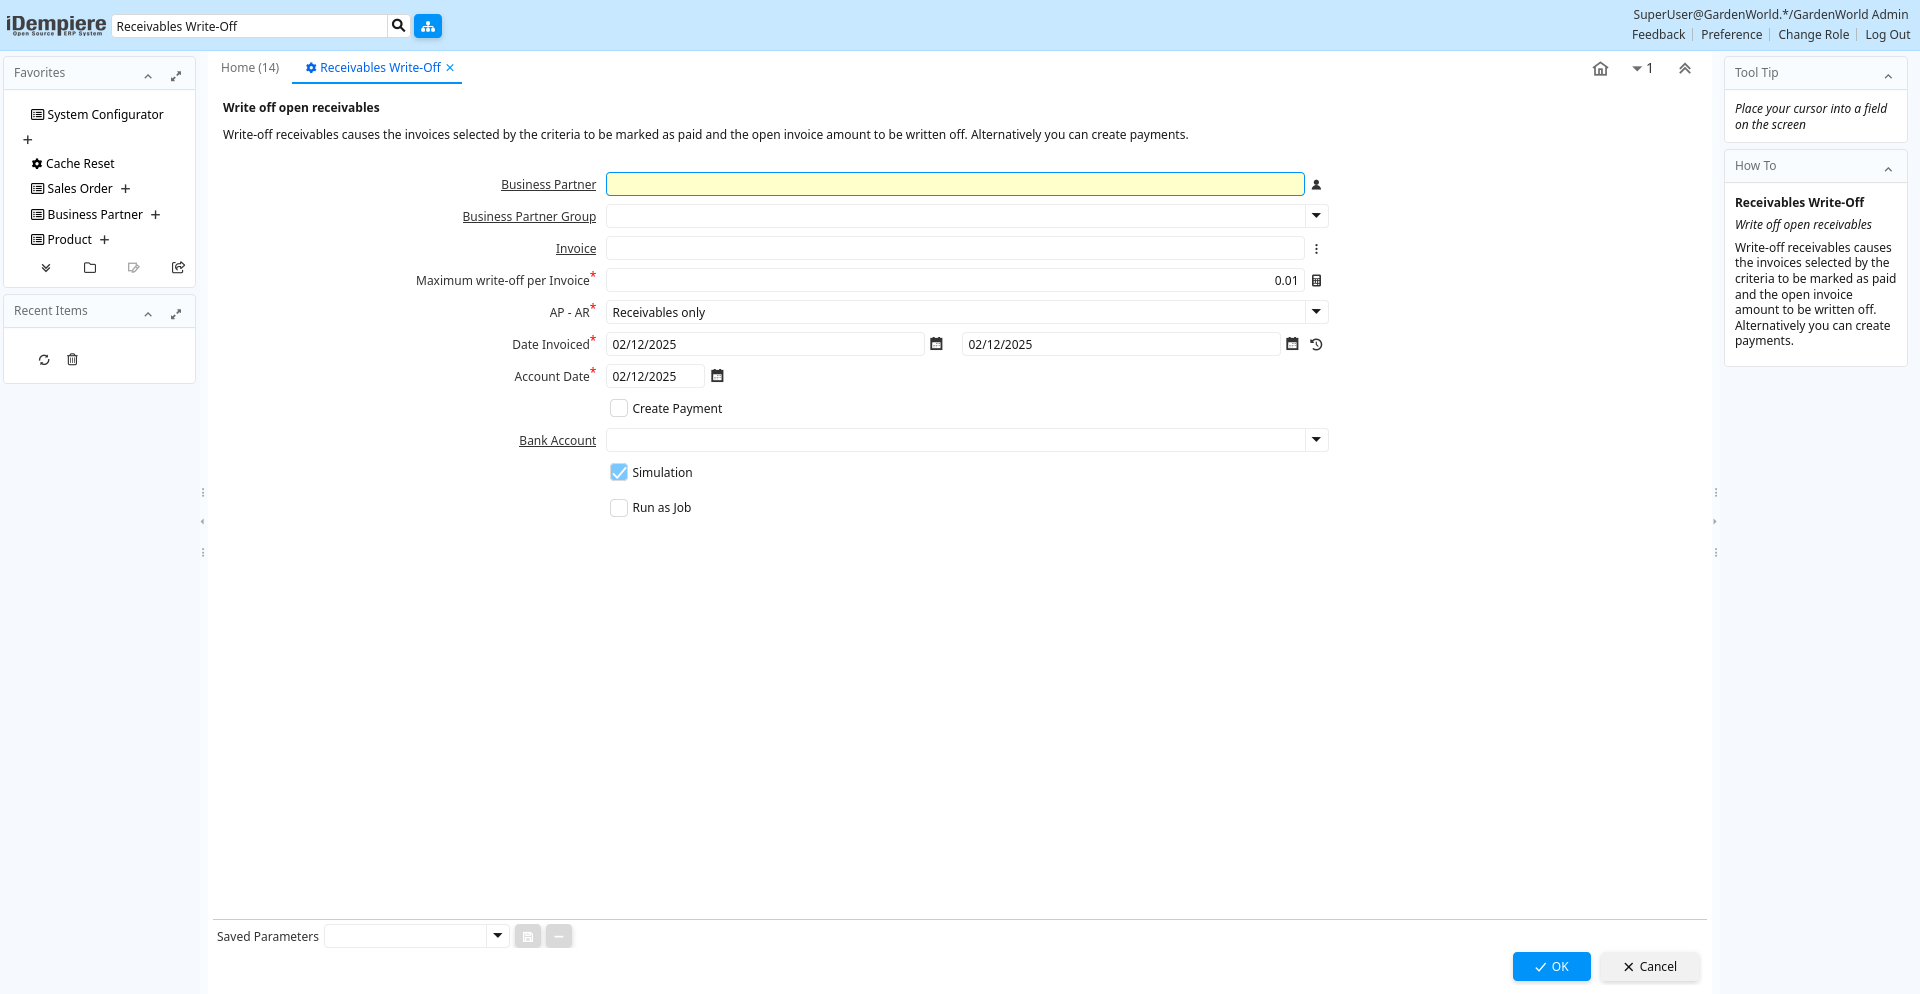
Task: Switch to the Home (14) tab
Action: coord(250,68)
